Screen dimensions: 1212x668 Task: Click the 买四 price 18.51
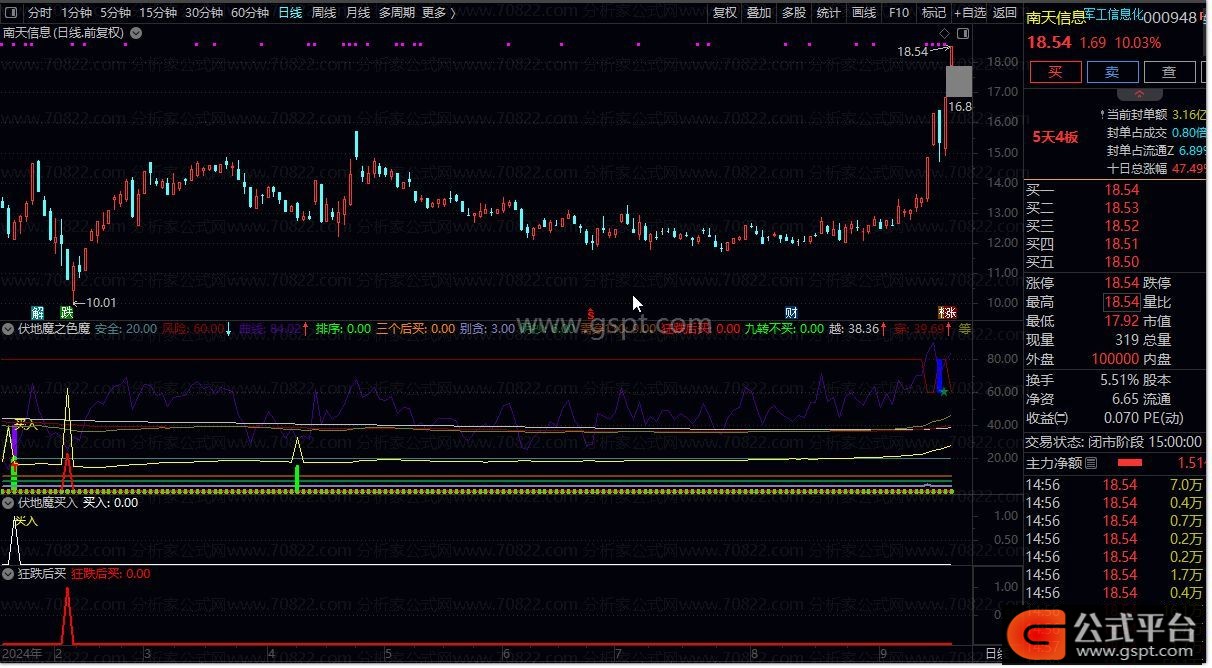pyautogui.click(x=1121, y=244)
